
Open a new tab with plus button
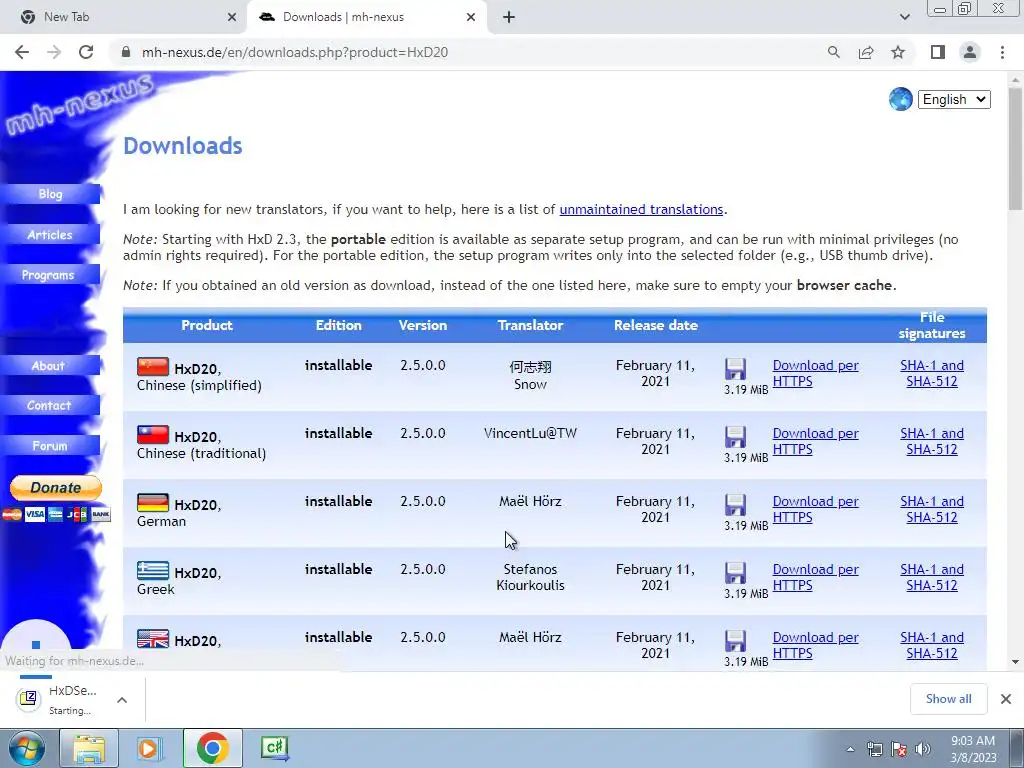(509, 18)
